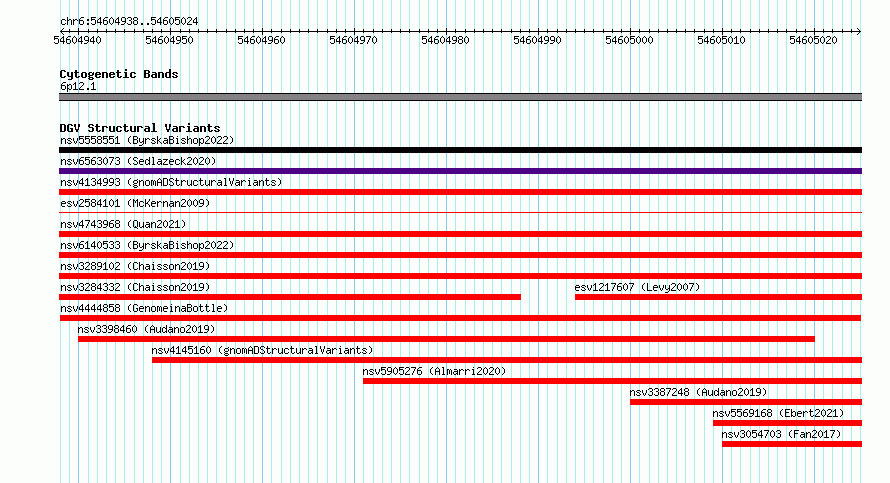Screen dimensions: 890x483
Task: Select the nsv3054703 red bar
Action: (x=792, y=444)
